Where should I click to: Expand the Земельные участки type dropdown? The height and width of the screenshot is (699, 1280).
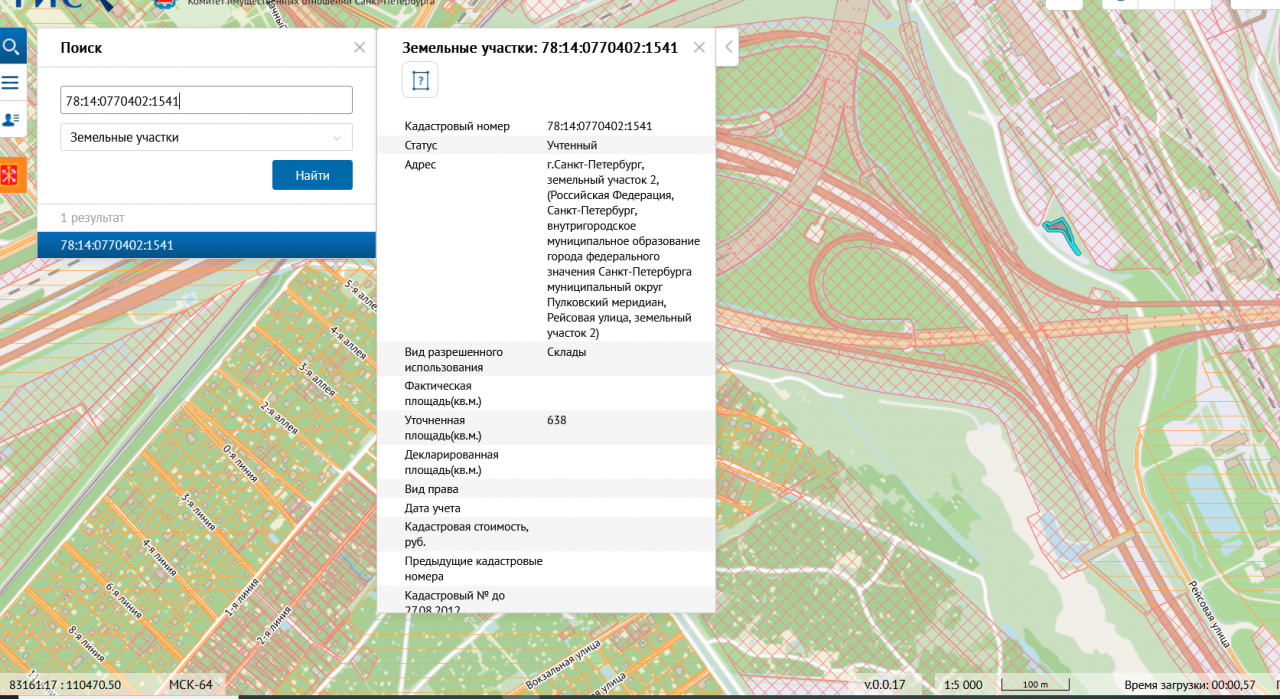coord(206,137)
